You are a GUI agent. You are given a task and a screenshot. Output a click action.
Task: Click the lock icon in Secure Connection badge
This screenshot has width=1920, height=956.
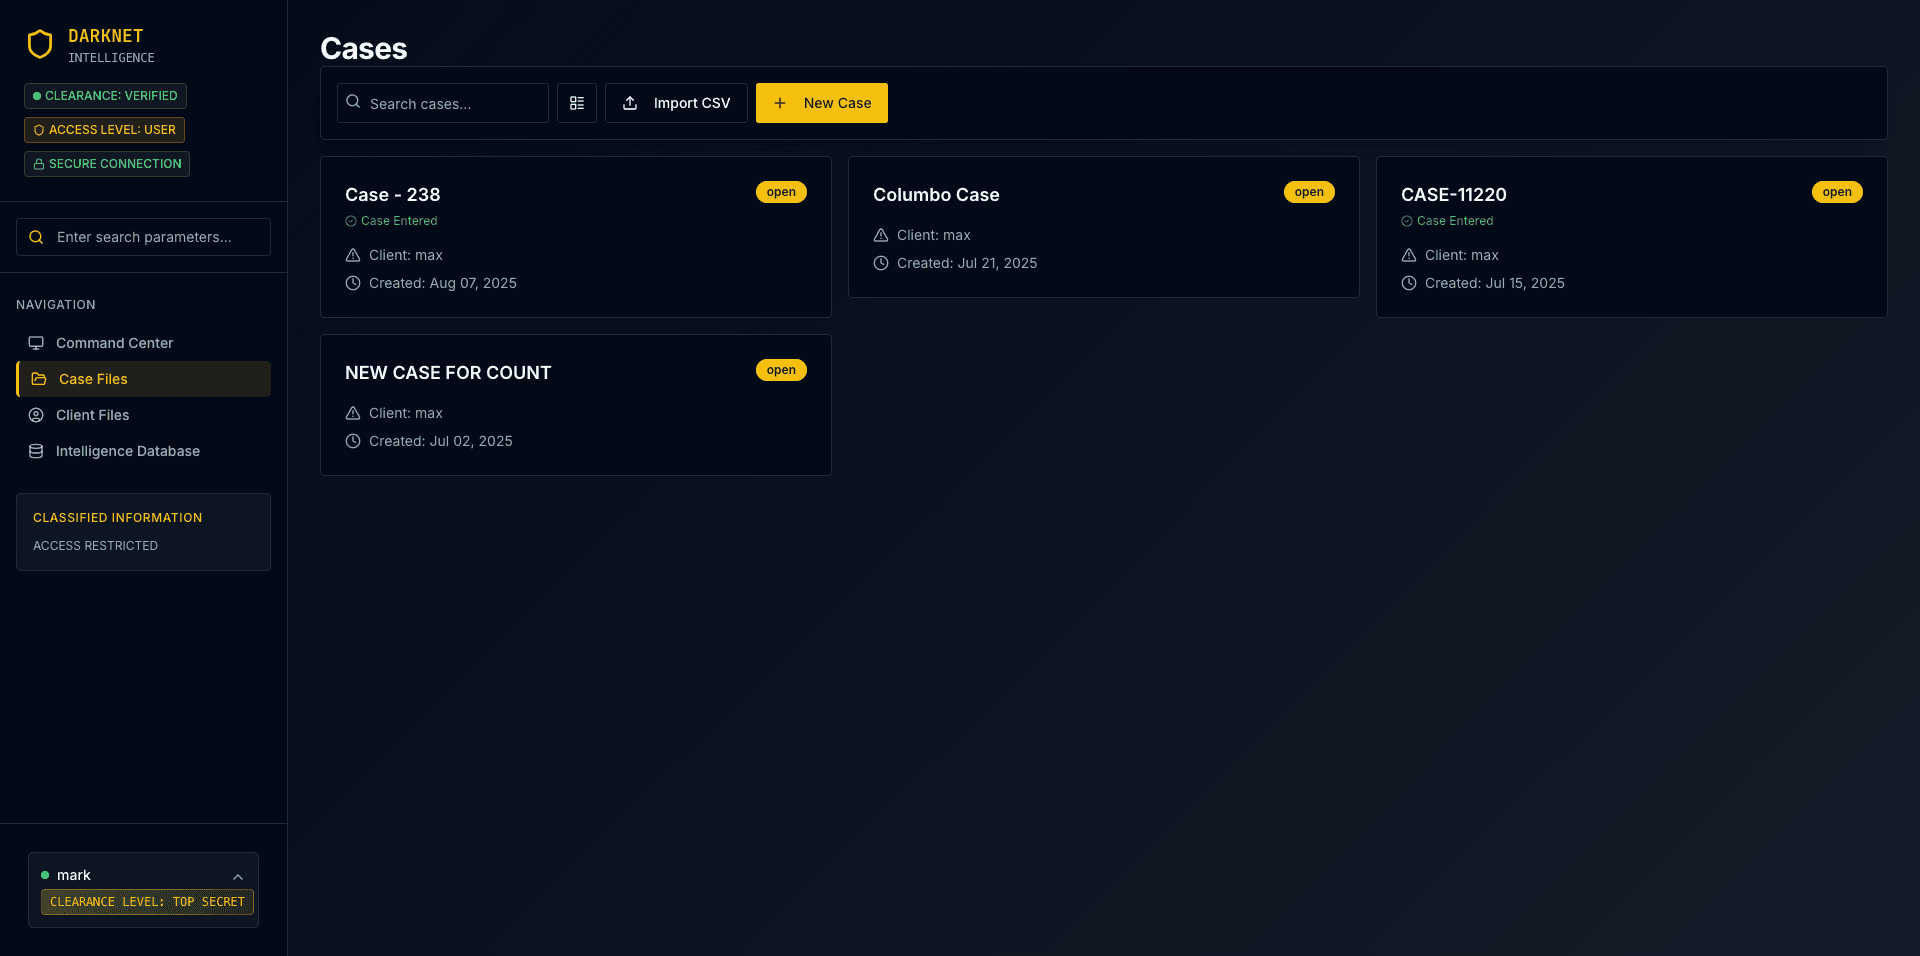tap(39, 164)
